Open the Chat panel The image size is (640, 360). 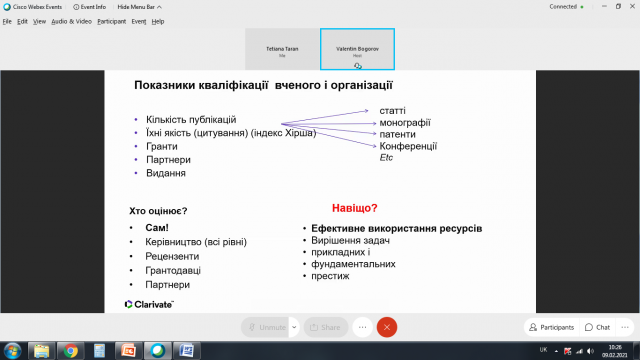[x=597, y=327]
